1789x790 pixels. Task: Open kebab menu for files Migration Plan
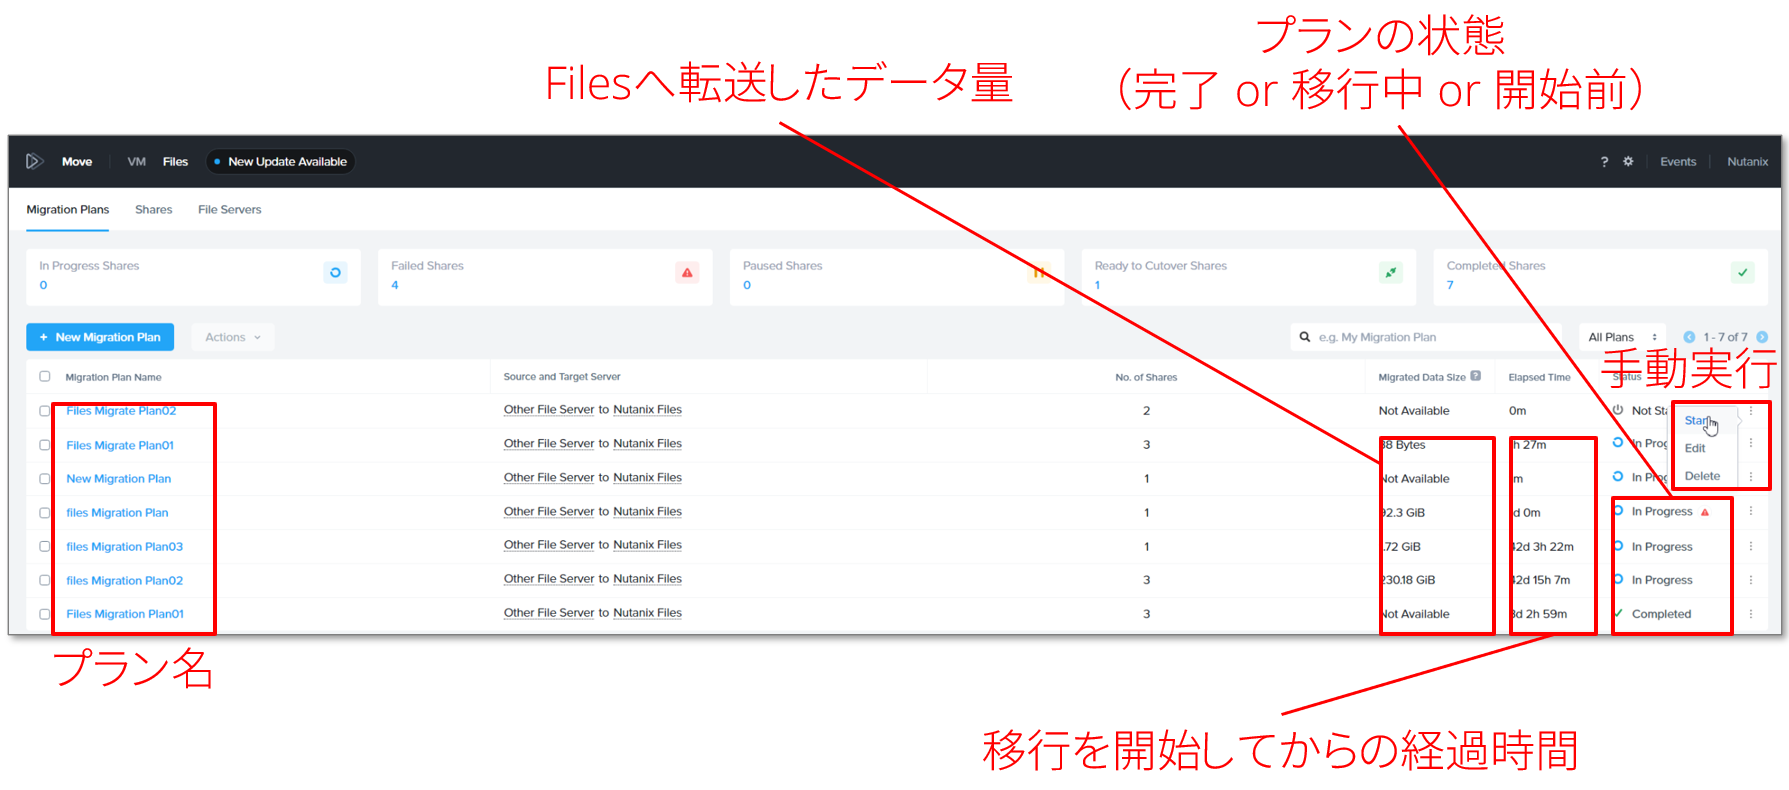1751,511
